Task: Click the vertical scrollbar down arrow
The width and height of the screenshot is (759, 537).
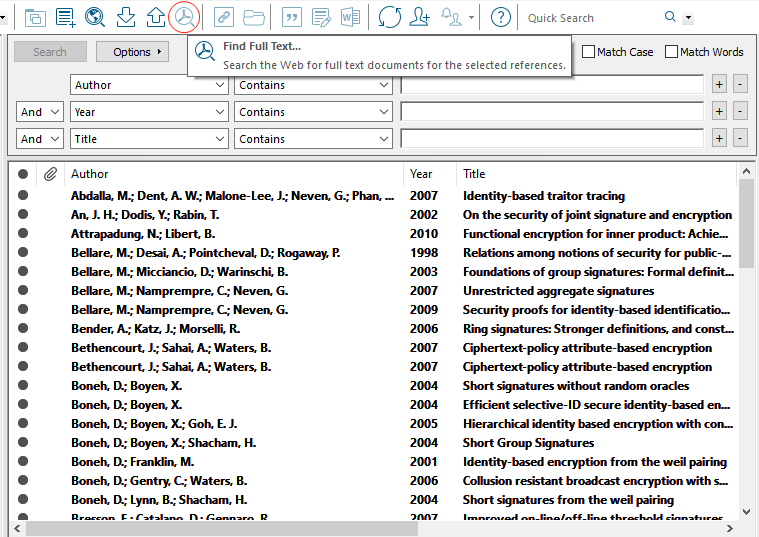Action: 746,512
